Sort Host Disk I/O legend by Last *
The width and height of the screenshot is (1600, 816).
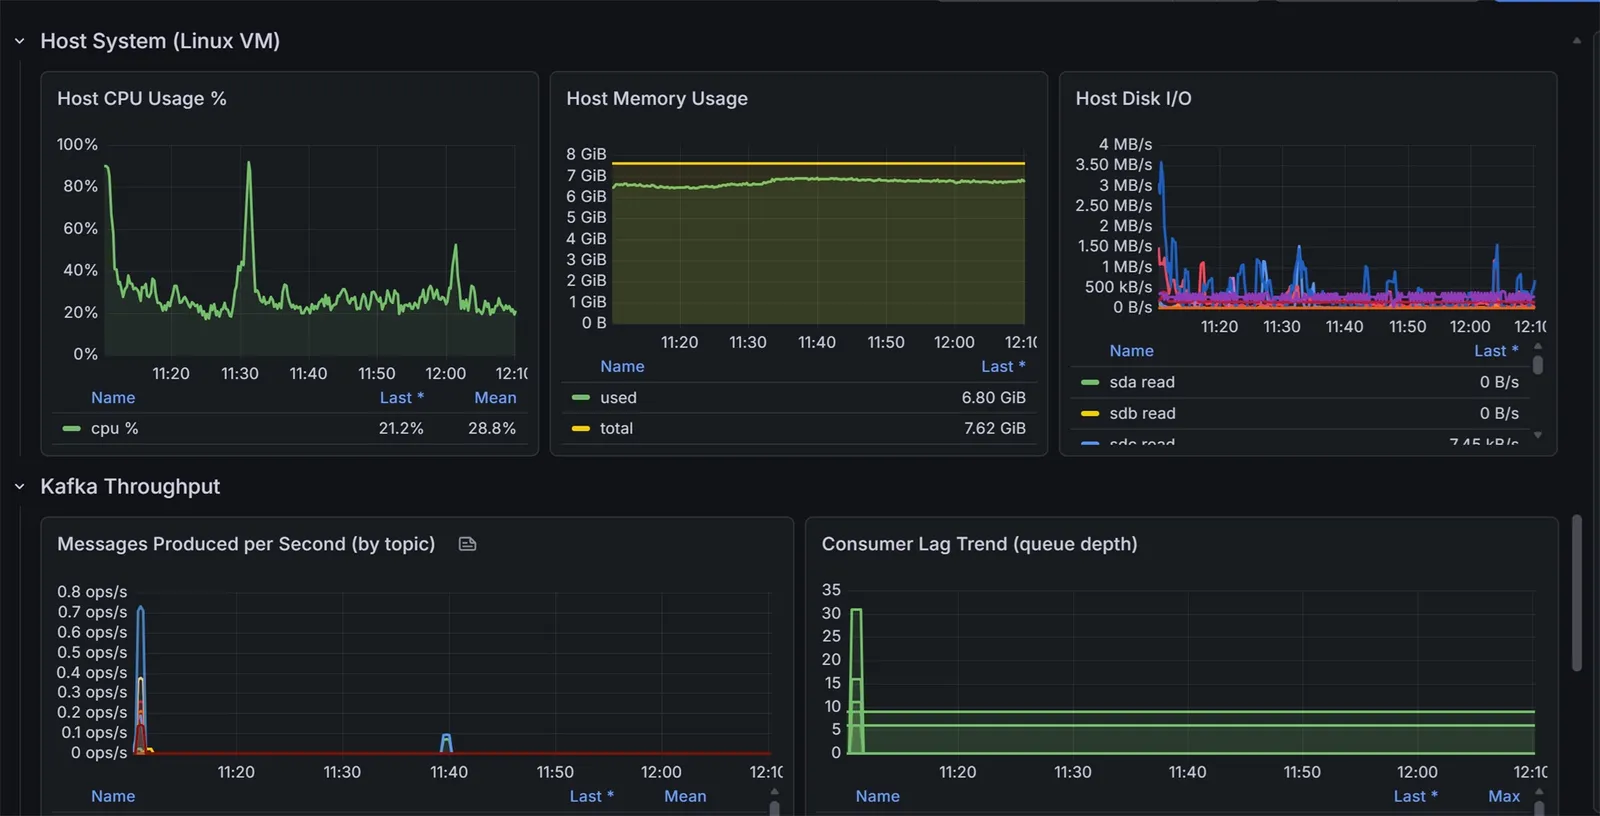coord(1496,351)
